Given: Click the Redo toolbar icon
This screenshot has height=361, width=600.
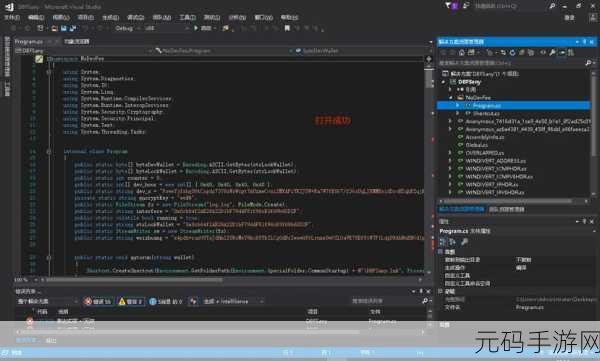Looking at the screenshot, I should 100,28.
